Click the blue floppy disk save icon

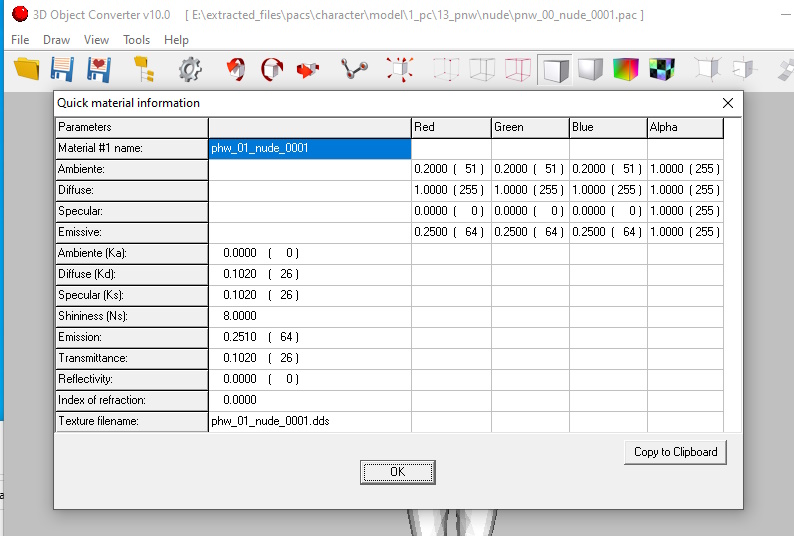(62, 69)
